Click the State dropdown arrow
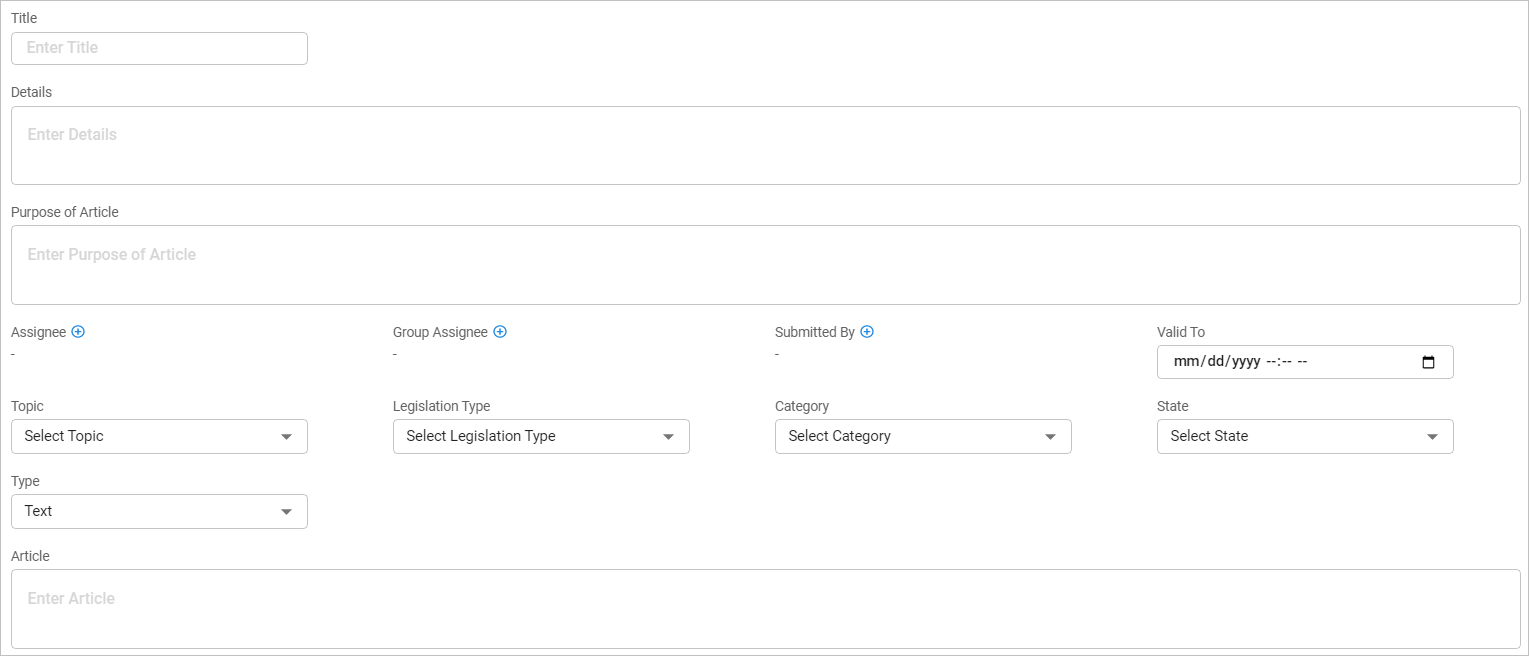1529x656 pixels. [1433, 437]
